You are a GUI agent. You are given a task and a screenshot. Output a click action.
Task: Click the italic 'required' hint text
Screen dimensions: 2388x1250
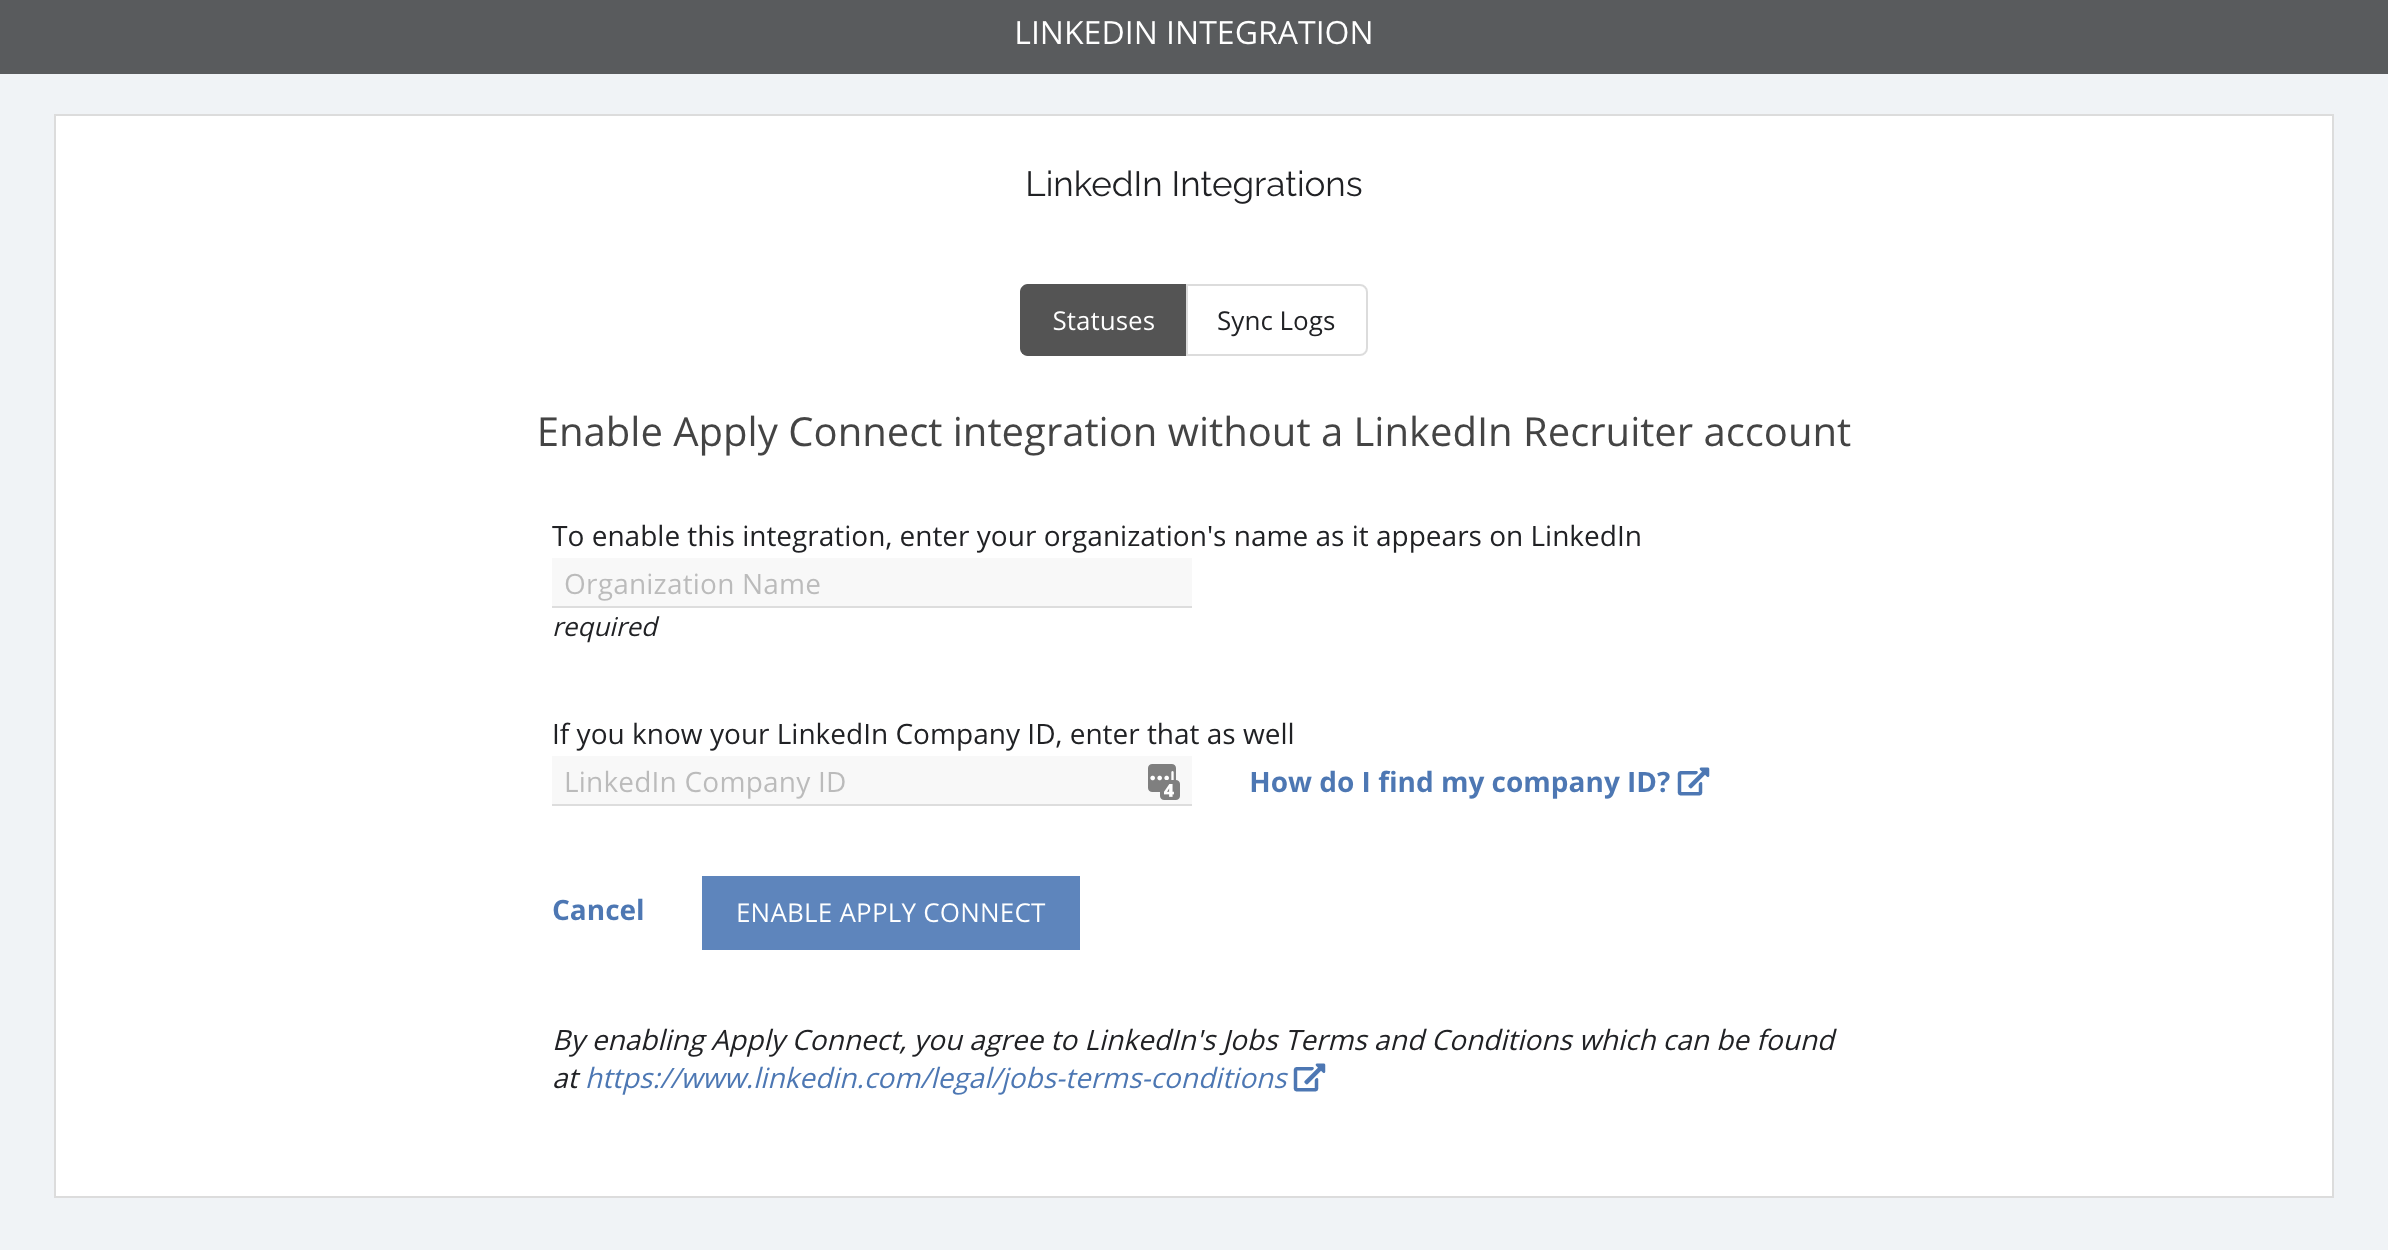(605, 627)
